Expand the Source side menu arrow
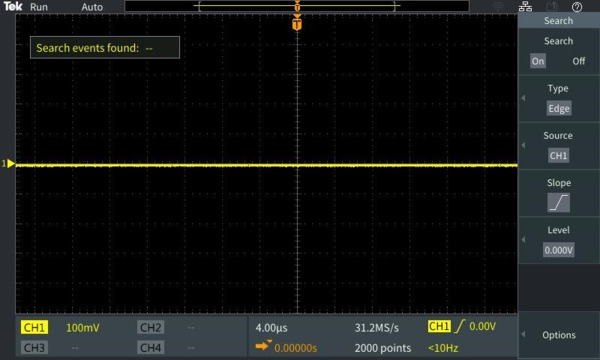This screenshot has width=600, height=360. 523,145
